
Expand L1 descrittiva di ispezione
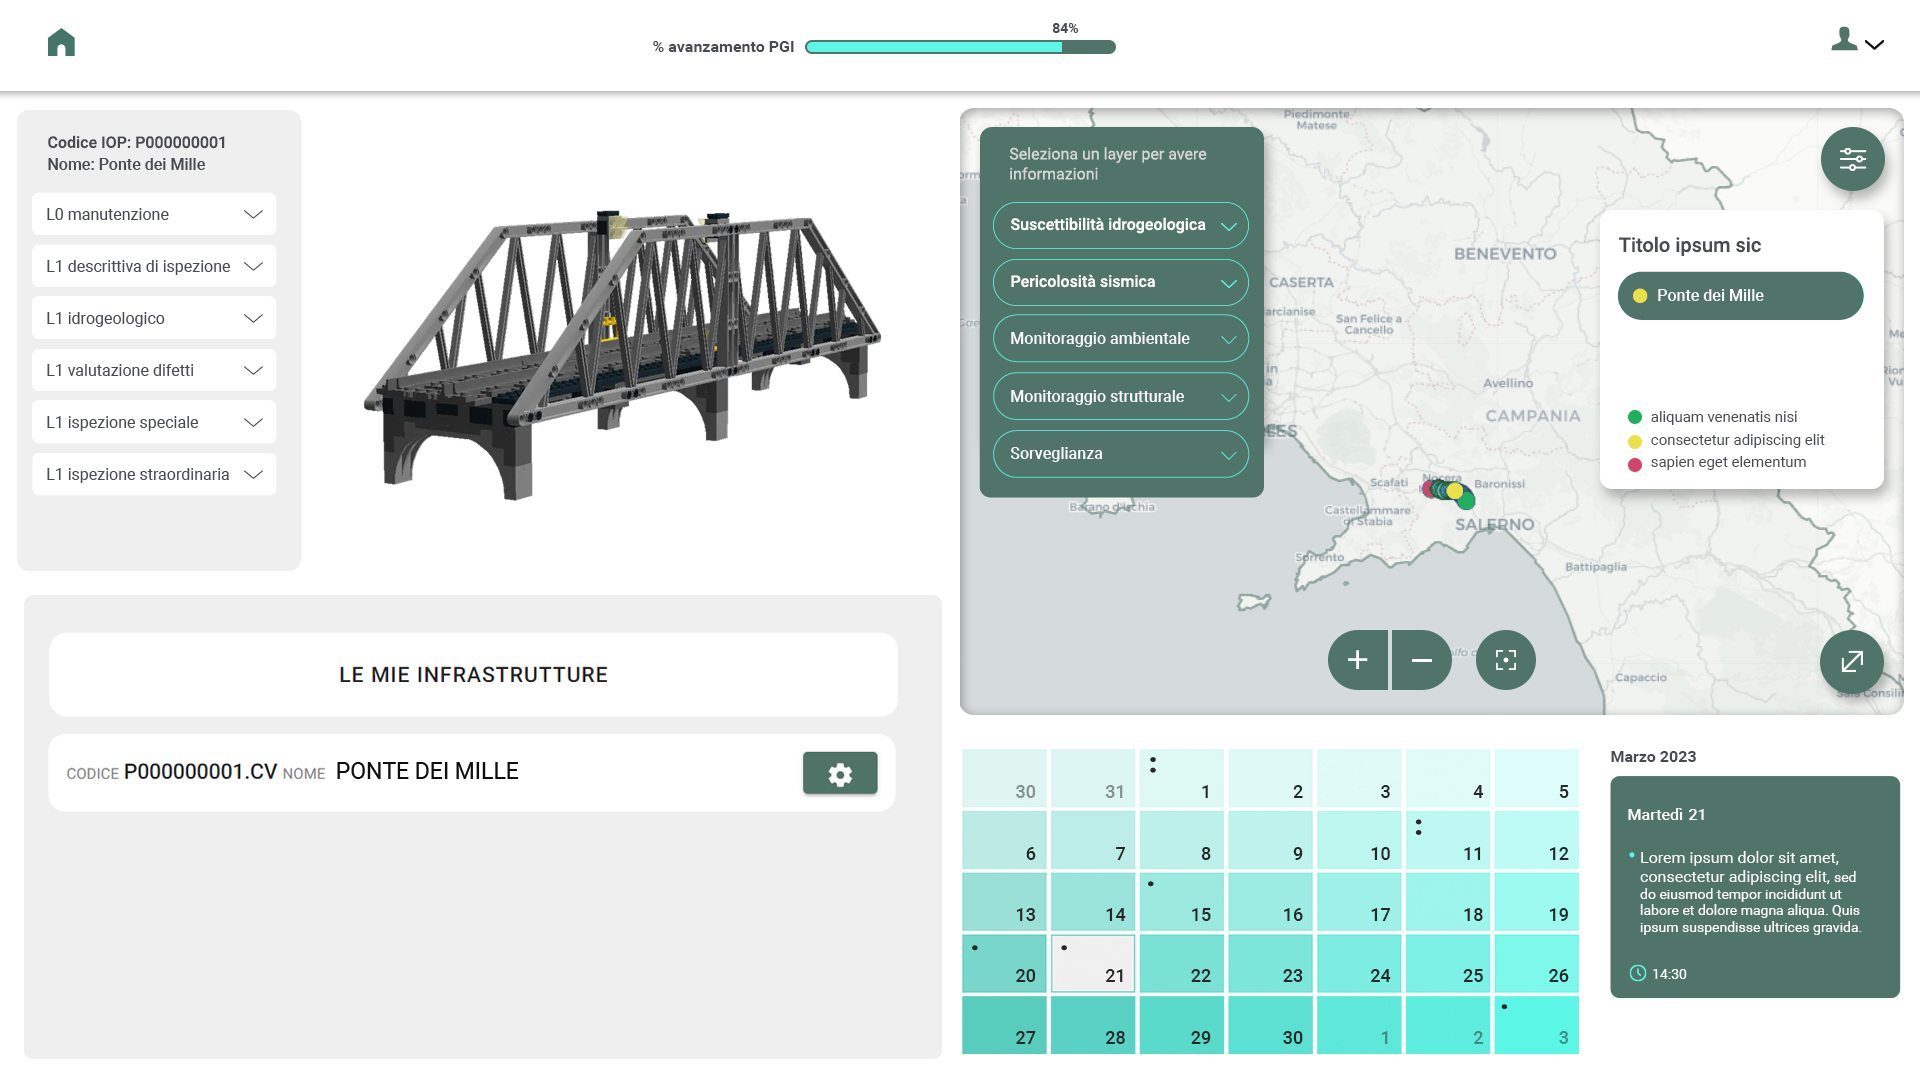(x=154, y=266)
